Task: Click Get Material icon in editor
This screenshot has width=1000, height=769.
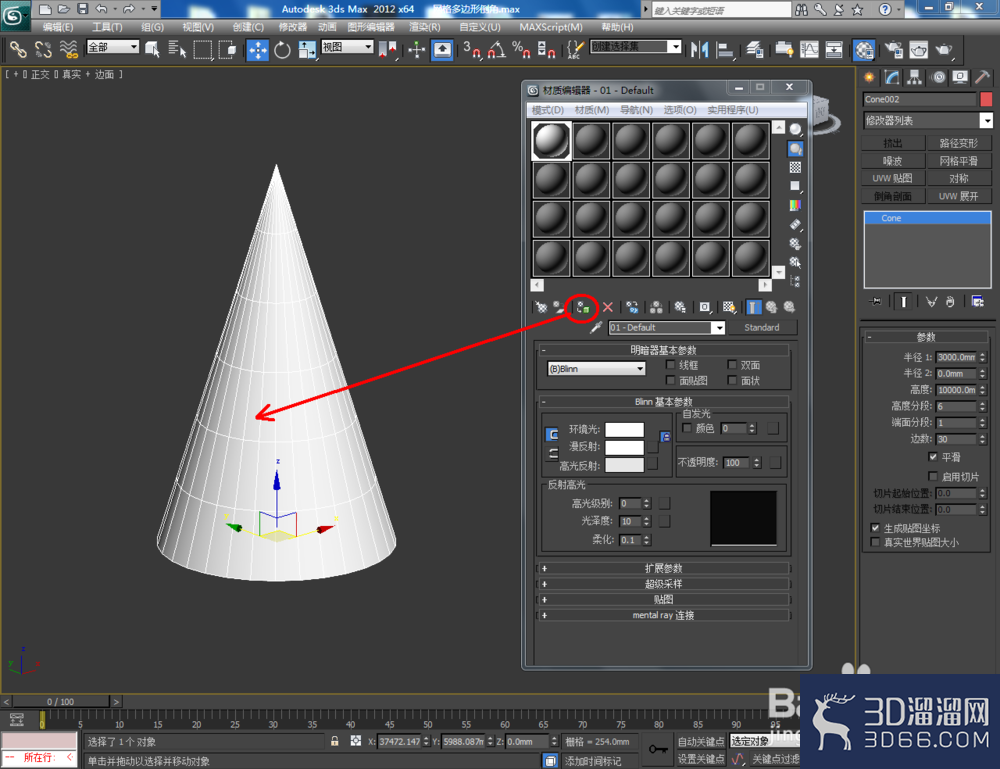Action: coord(541,307)
